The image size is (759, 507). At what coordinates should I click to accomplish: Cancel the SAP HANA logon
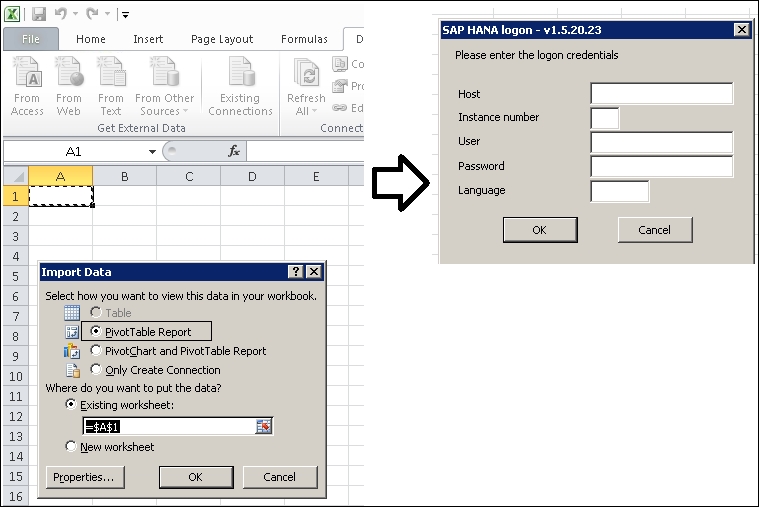pos(655,230)
